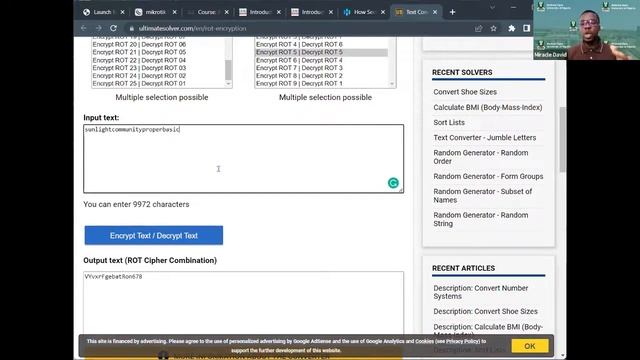Switch to the How Sec tab

click(363, 12)
